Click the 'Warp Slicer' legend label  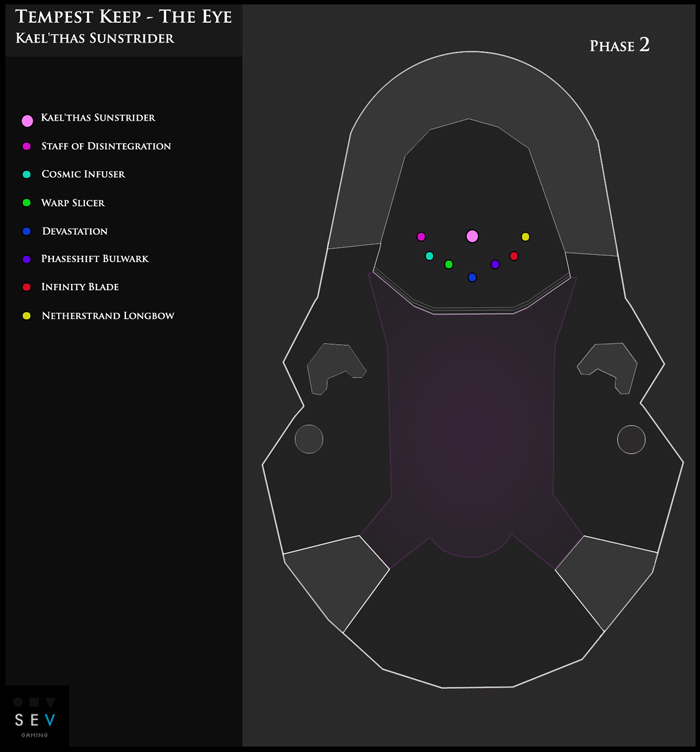73,203
